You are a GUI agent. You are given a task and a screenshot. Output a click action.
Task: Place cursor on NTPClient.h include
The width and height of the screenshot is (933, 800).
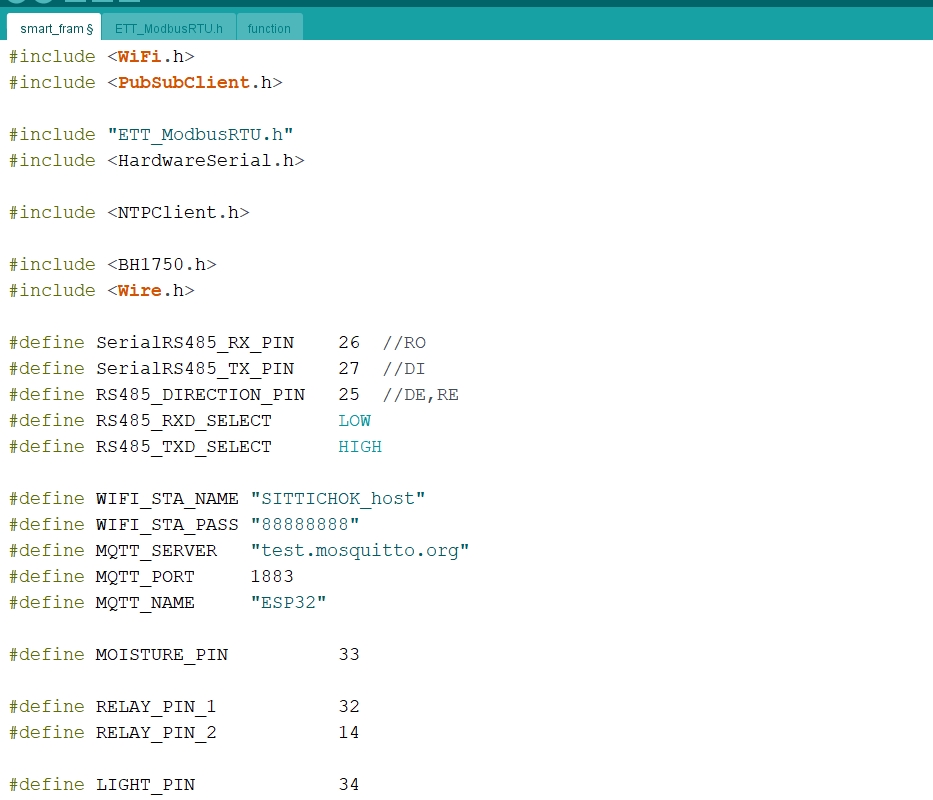(x=178, y=213)
